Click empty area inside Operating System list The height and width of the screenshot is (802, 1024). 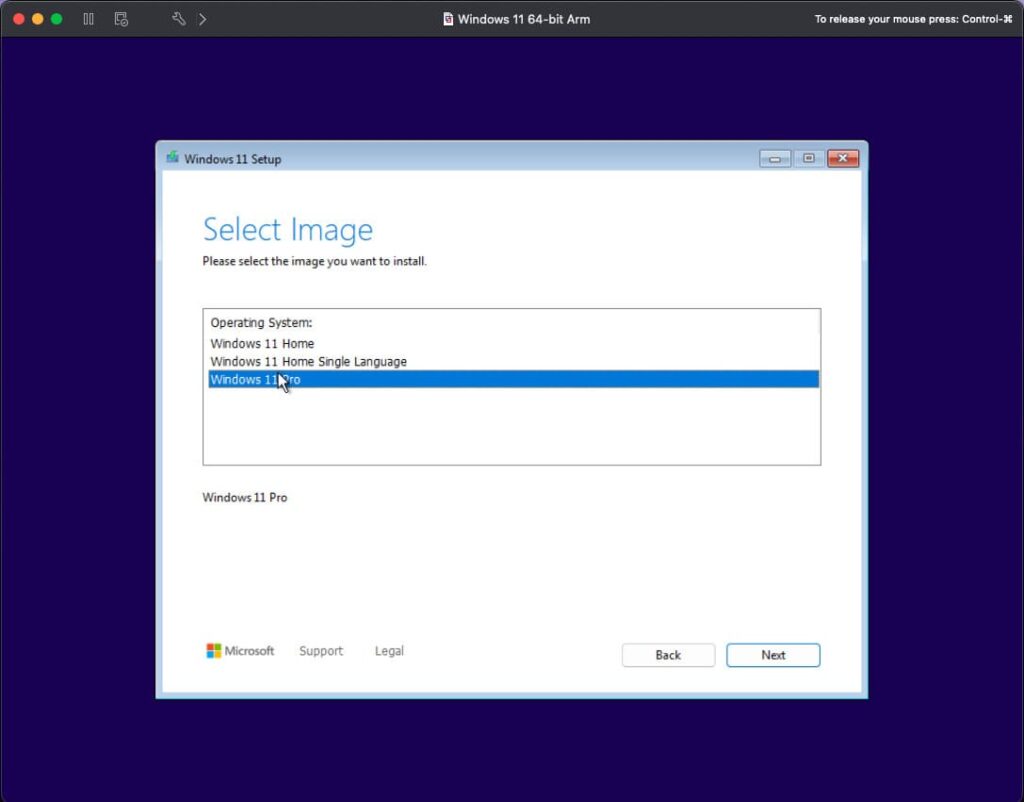coord(510,430)
